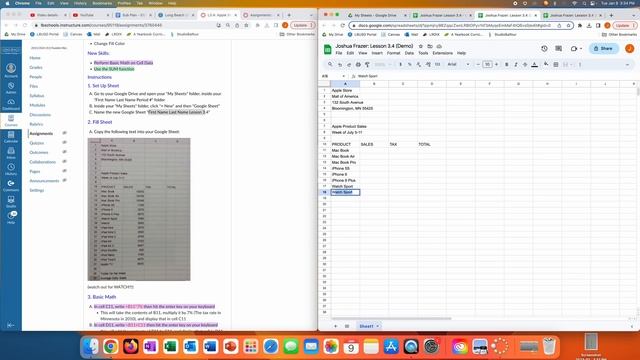
Task: Open the cell borders tool
Action: 556,64
